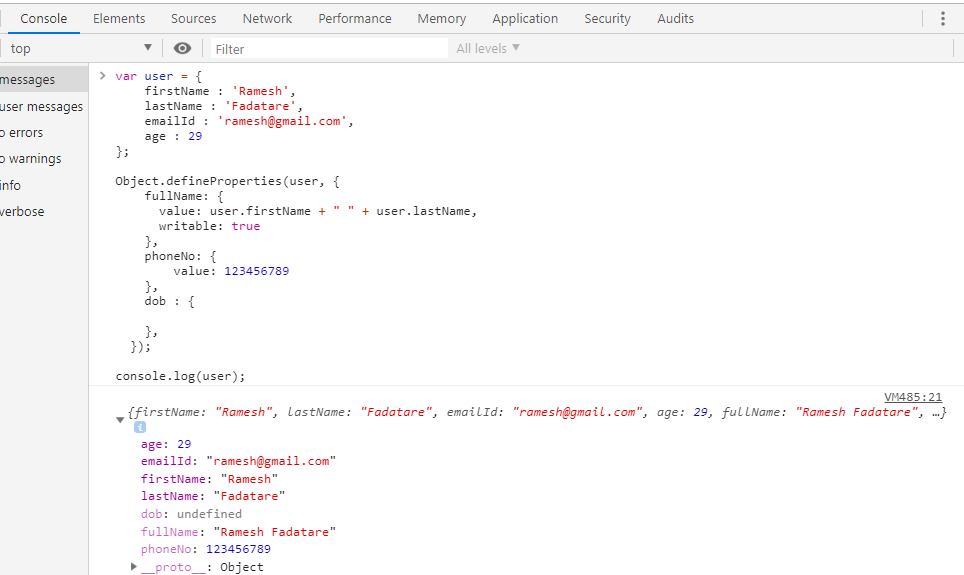
Task: Click the 'value: 123456789' code line
Action: [231, 271]
